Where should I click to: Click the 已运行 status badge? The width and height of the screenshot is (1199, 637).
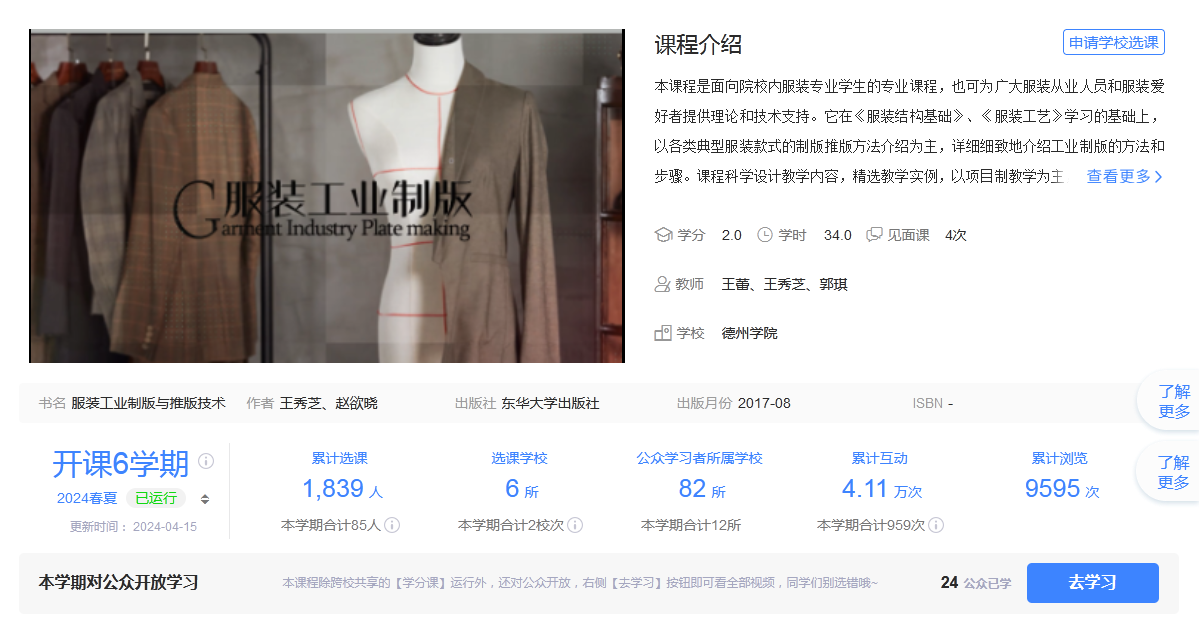tap(156, 498)
